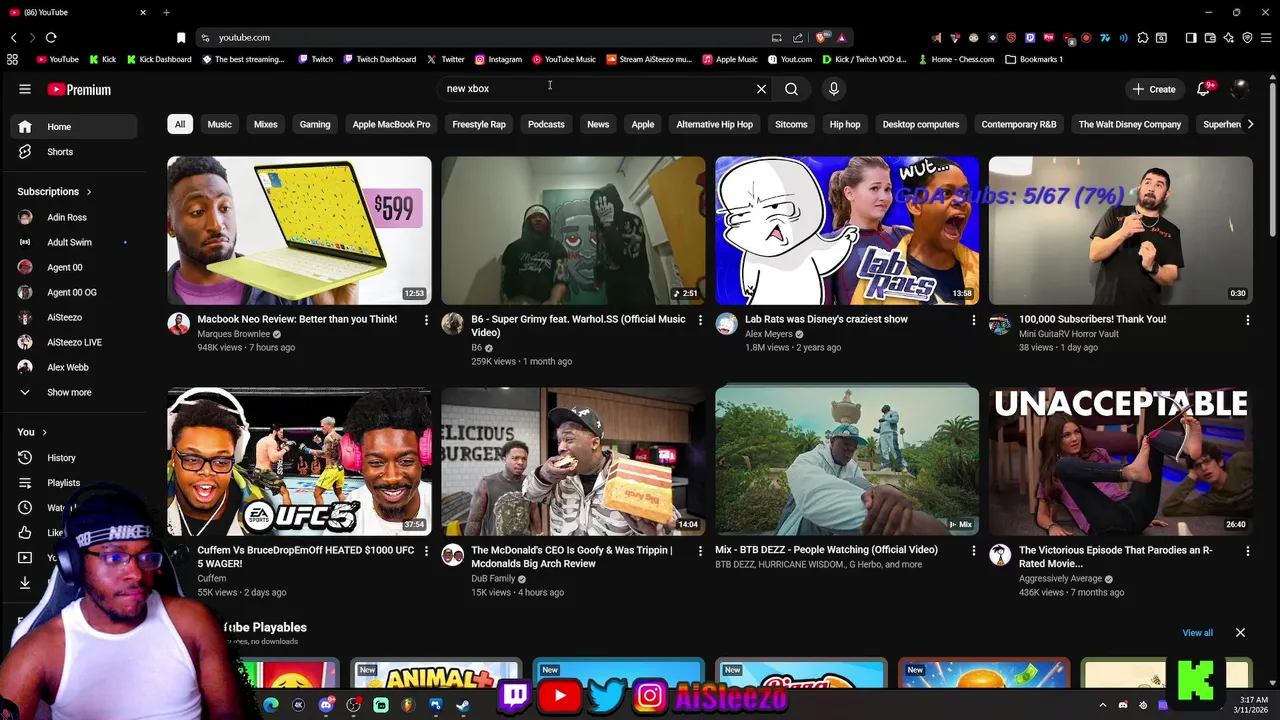Open more options for Victorious Episode video

pyautogui.click(x=1247, y=551)
